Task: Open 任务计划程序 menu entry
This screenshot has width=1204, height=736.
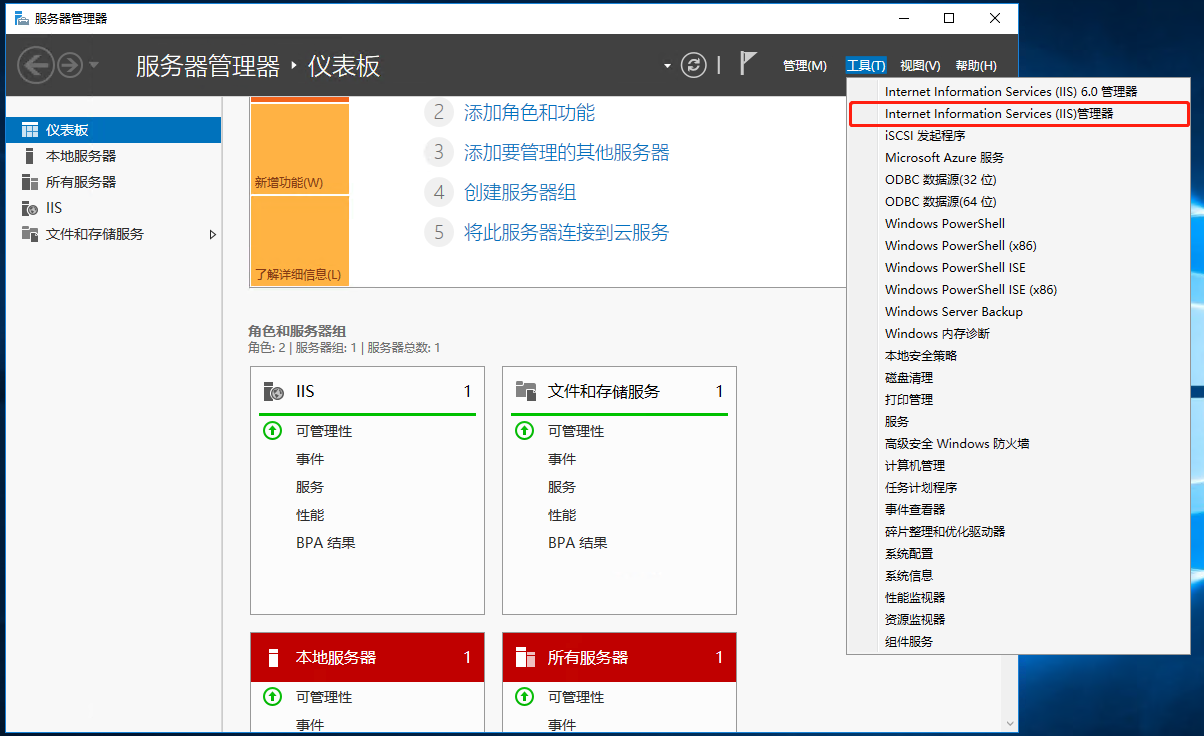Action: coord(1019,487)
